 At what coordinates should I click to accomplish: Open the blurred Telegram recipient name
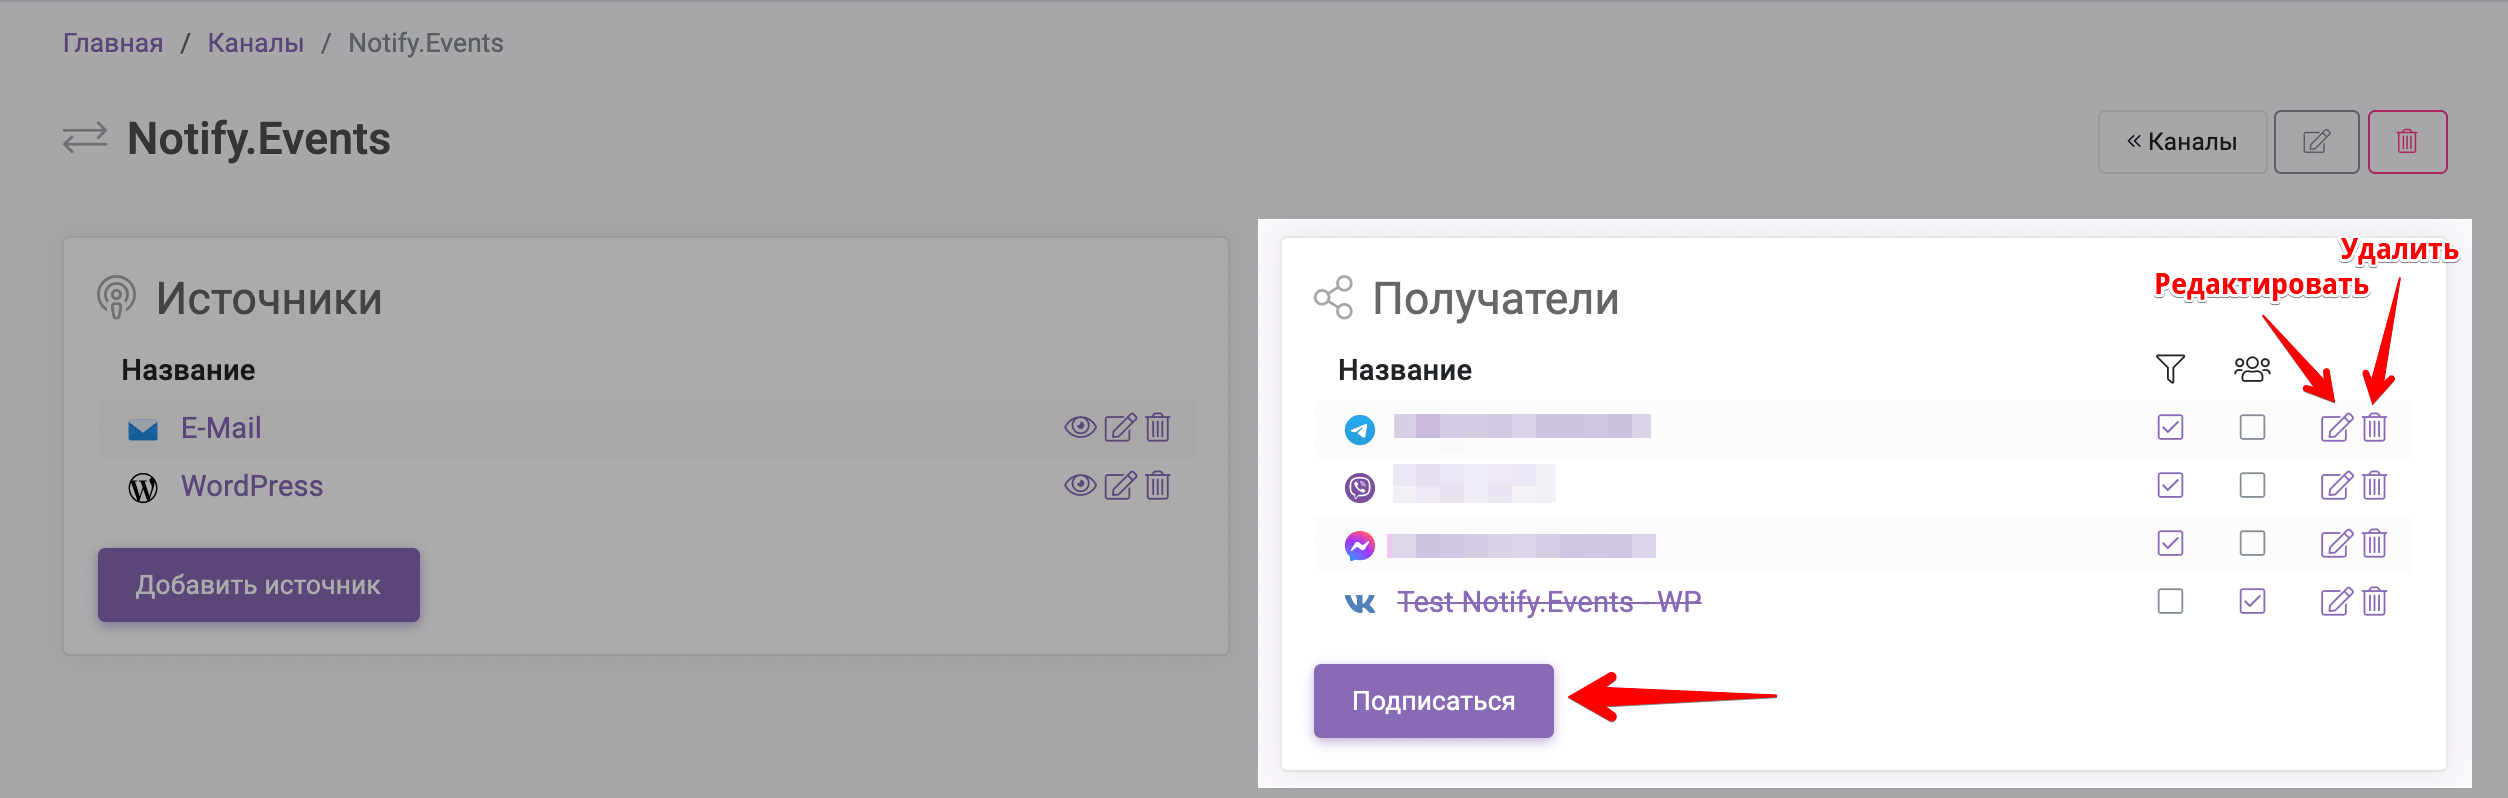[1522, 427]
